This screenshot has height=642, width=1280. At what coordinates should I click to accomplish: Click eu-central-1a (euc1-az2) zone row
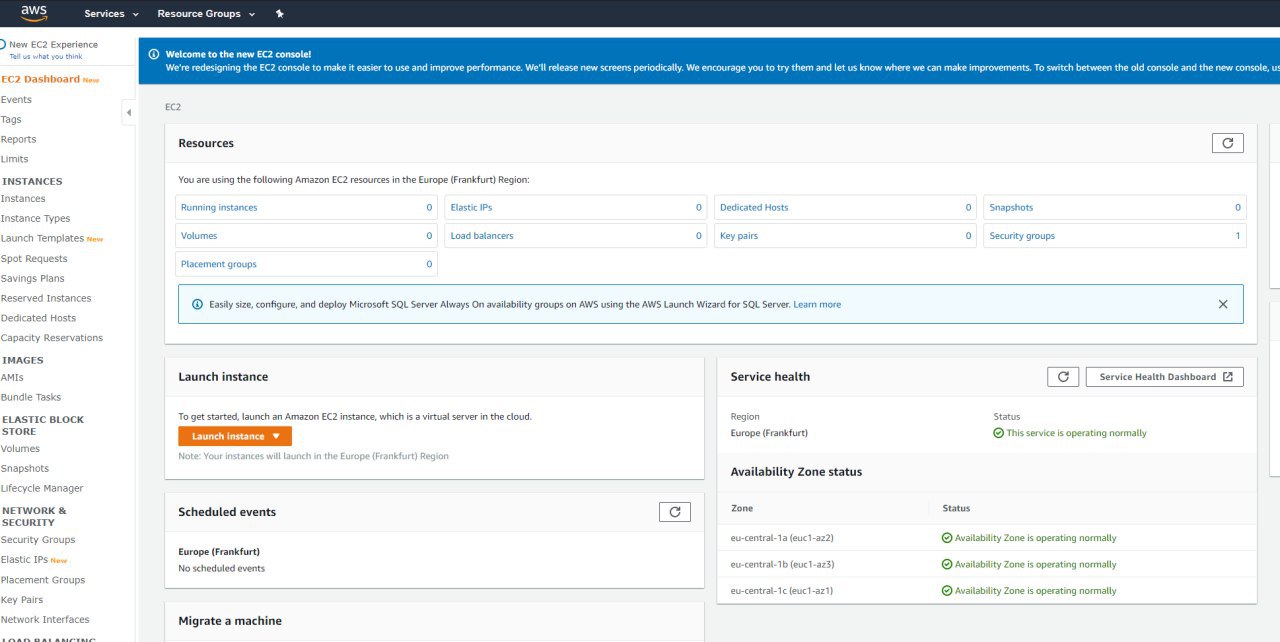click(x=987, y=538)
